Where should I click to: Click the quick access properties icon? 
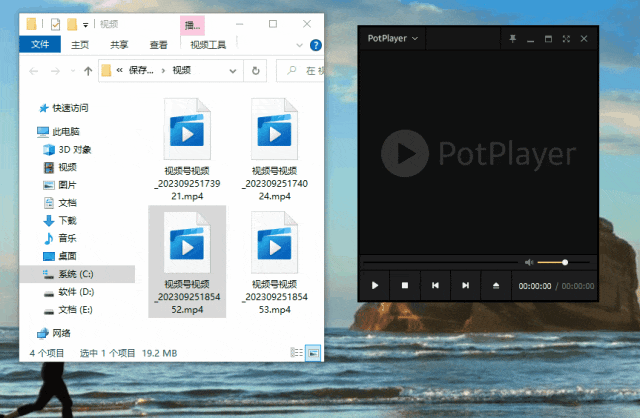55,24
